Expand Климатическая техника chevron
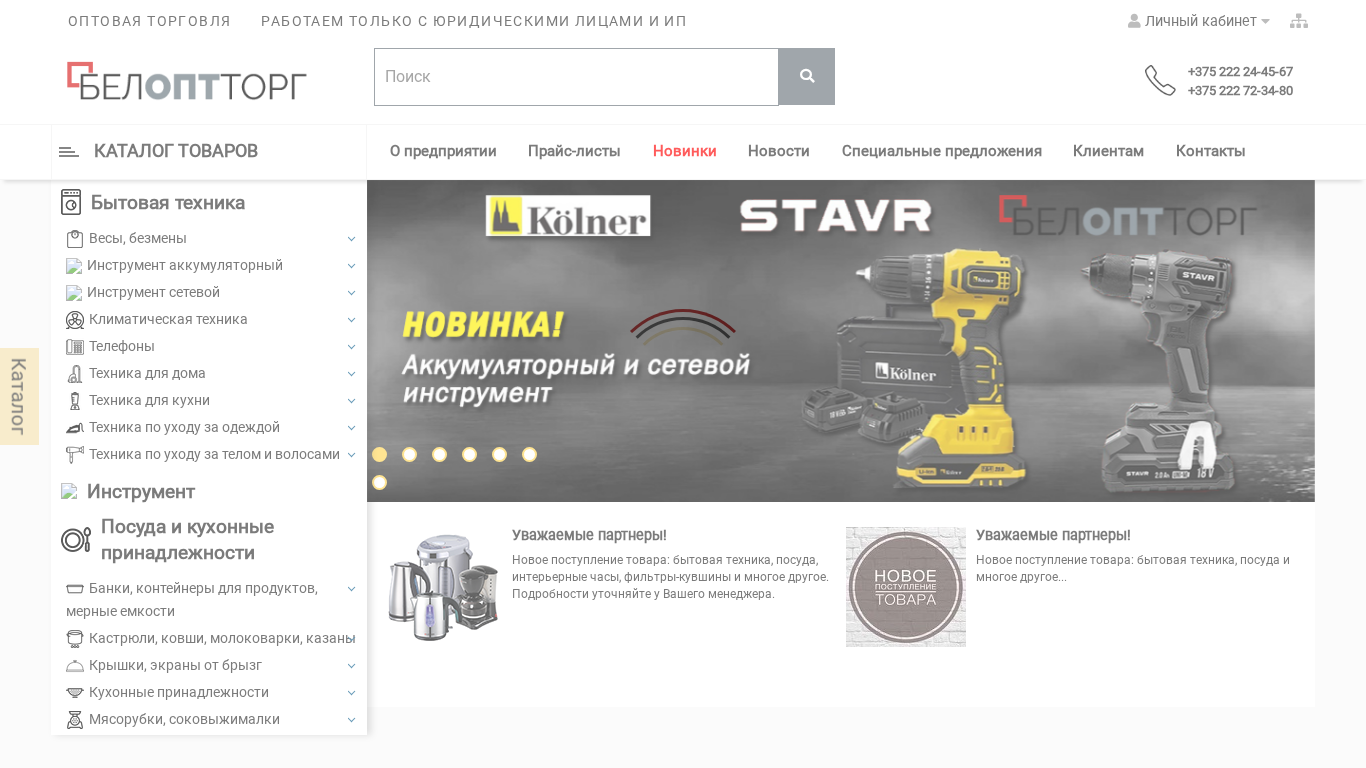Image resolution: width=1366 pixels, height=768 pixels. pos(352,320)
